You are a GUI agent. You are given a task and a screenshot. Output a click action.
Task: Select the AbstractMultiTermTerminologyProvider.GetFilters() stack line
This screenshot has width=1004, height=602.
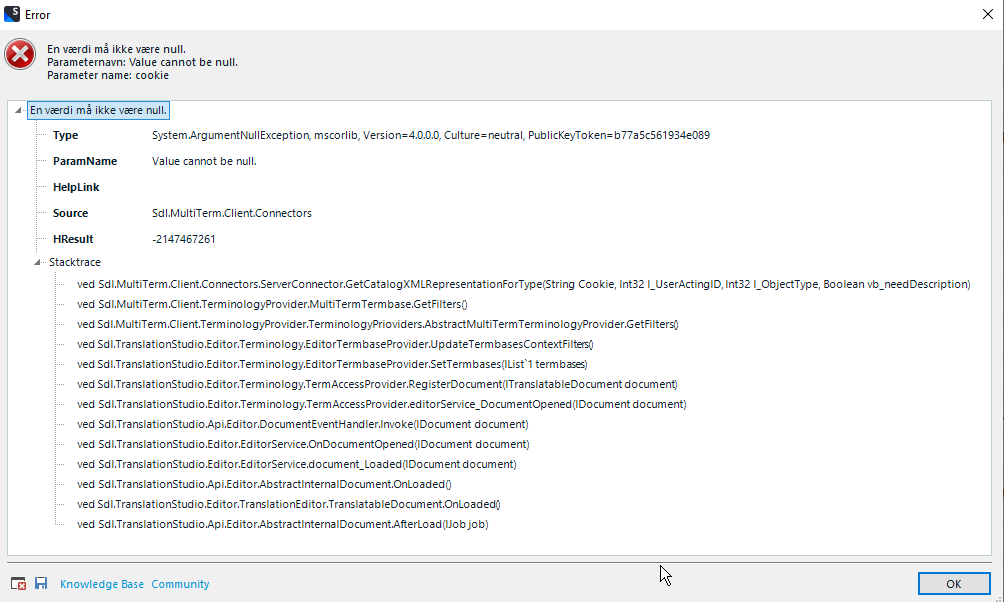[x=378, y=324]
